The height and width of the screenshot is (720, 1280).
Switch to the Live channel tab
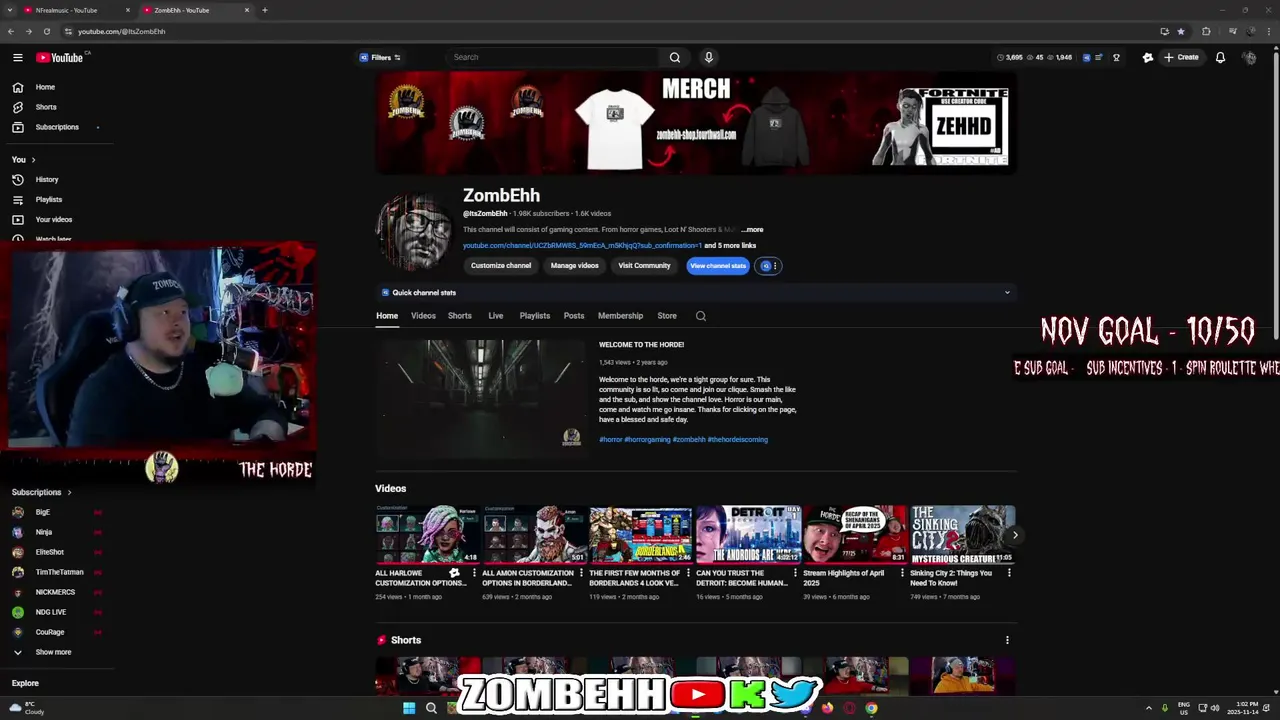[x=496, y=316]
